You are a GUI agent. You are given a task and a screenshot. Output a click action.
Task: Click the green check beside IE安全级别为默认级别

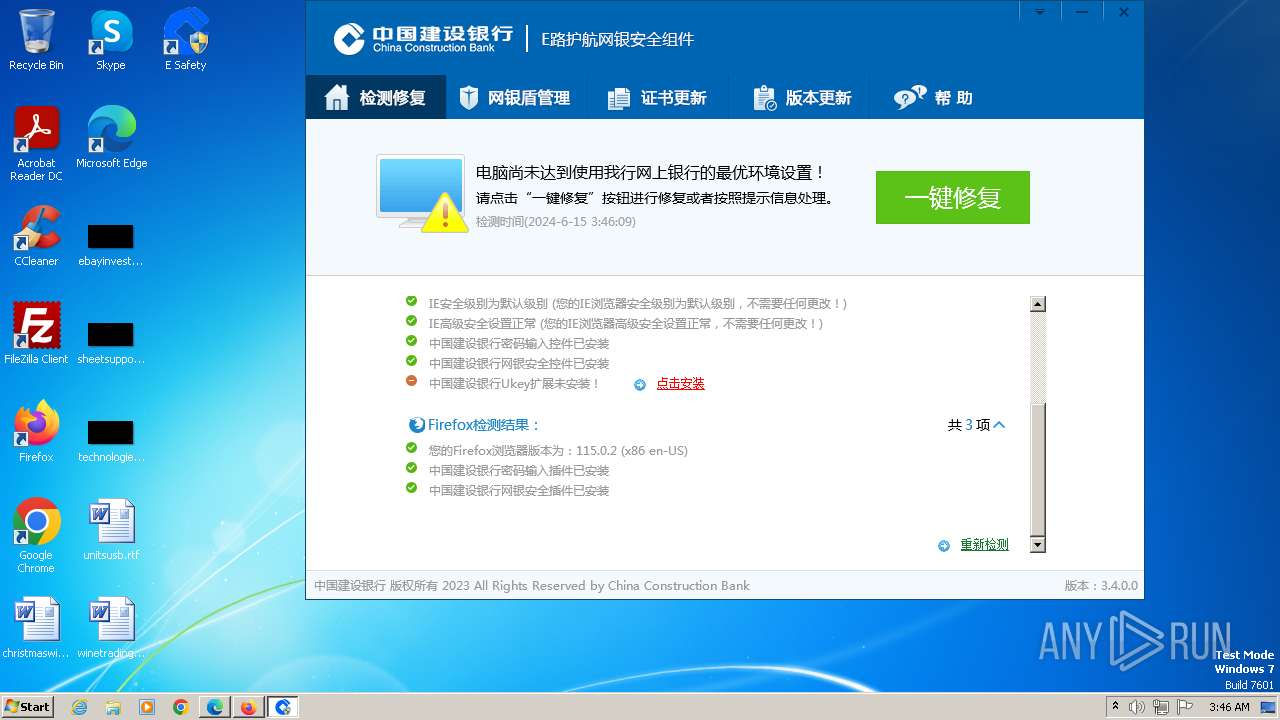(411, 301)
